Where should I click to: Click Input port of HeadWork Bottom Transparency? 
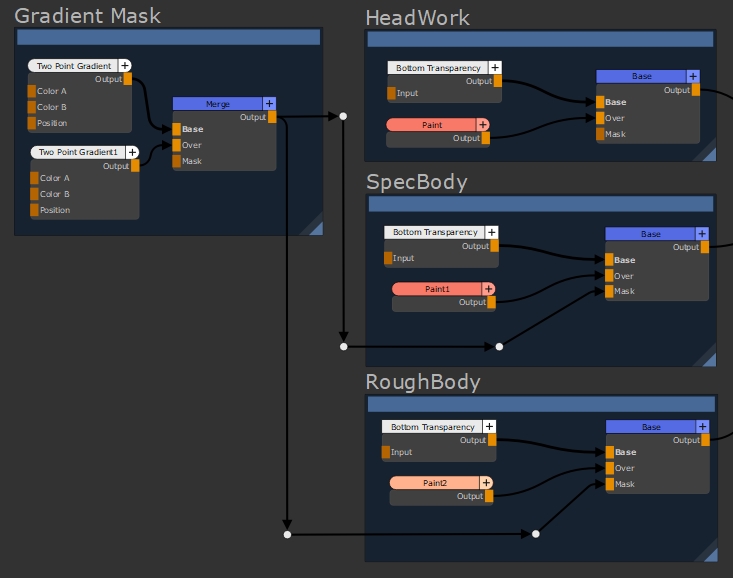click(391, 93)
